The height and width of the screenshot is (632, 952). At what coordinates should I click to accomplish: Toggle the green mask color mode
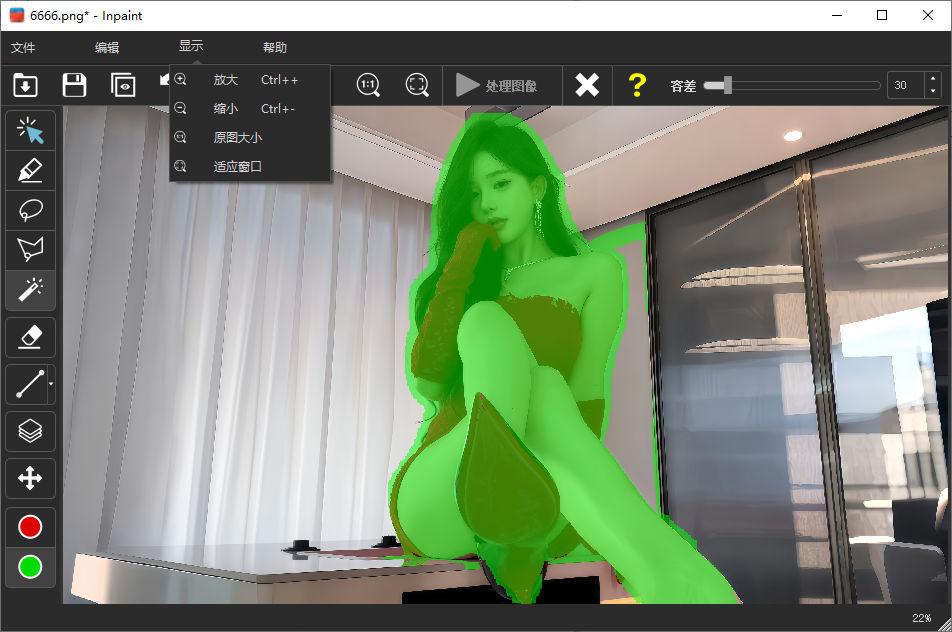(x=30, y=567)
